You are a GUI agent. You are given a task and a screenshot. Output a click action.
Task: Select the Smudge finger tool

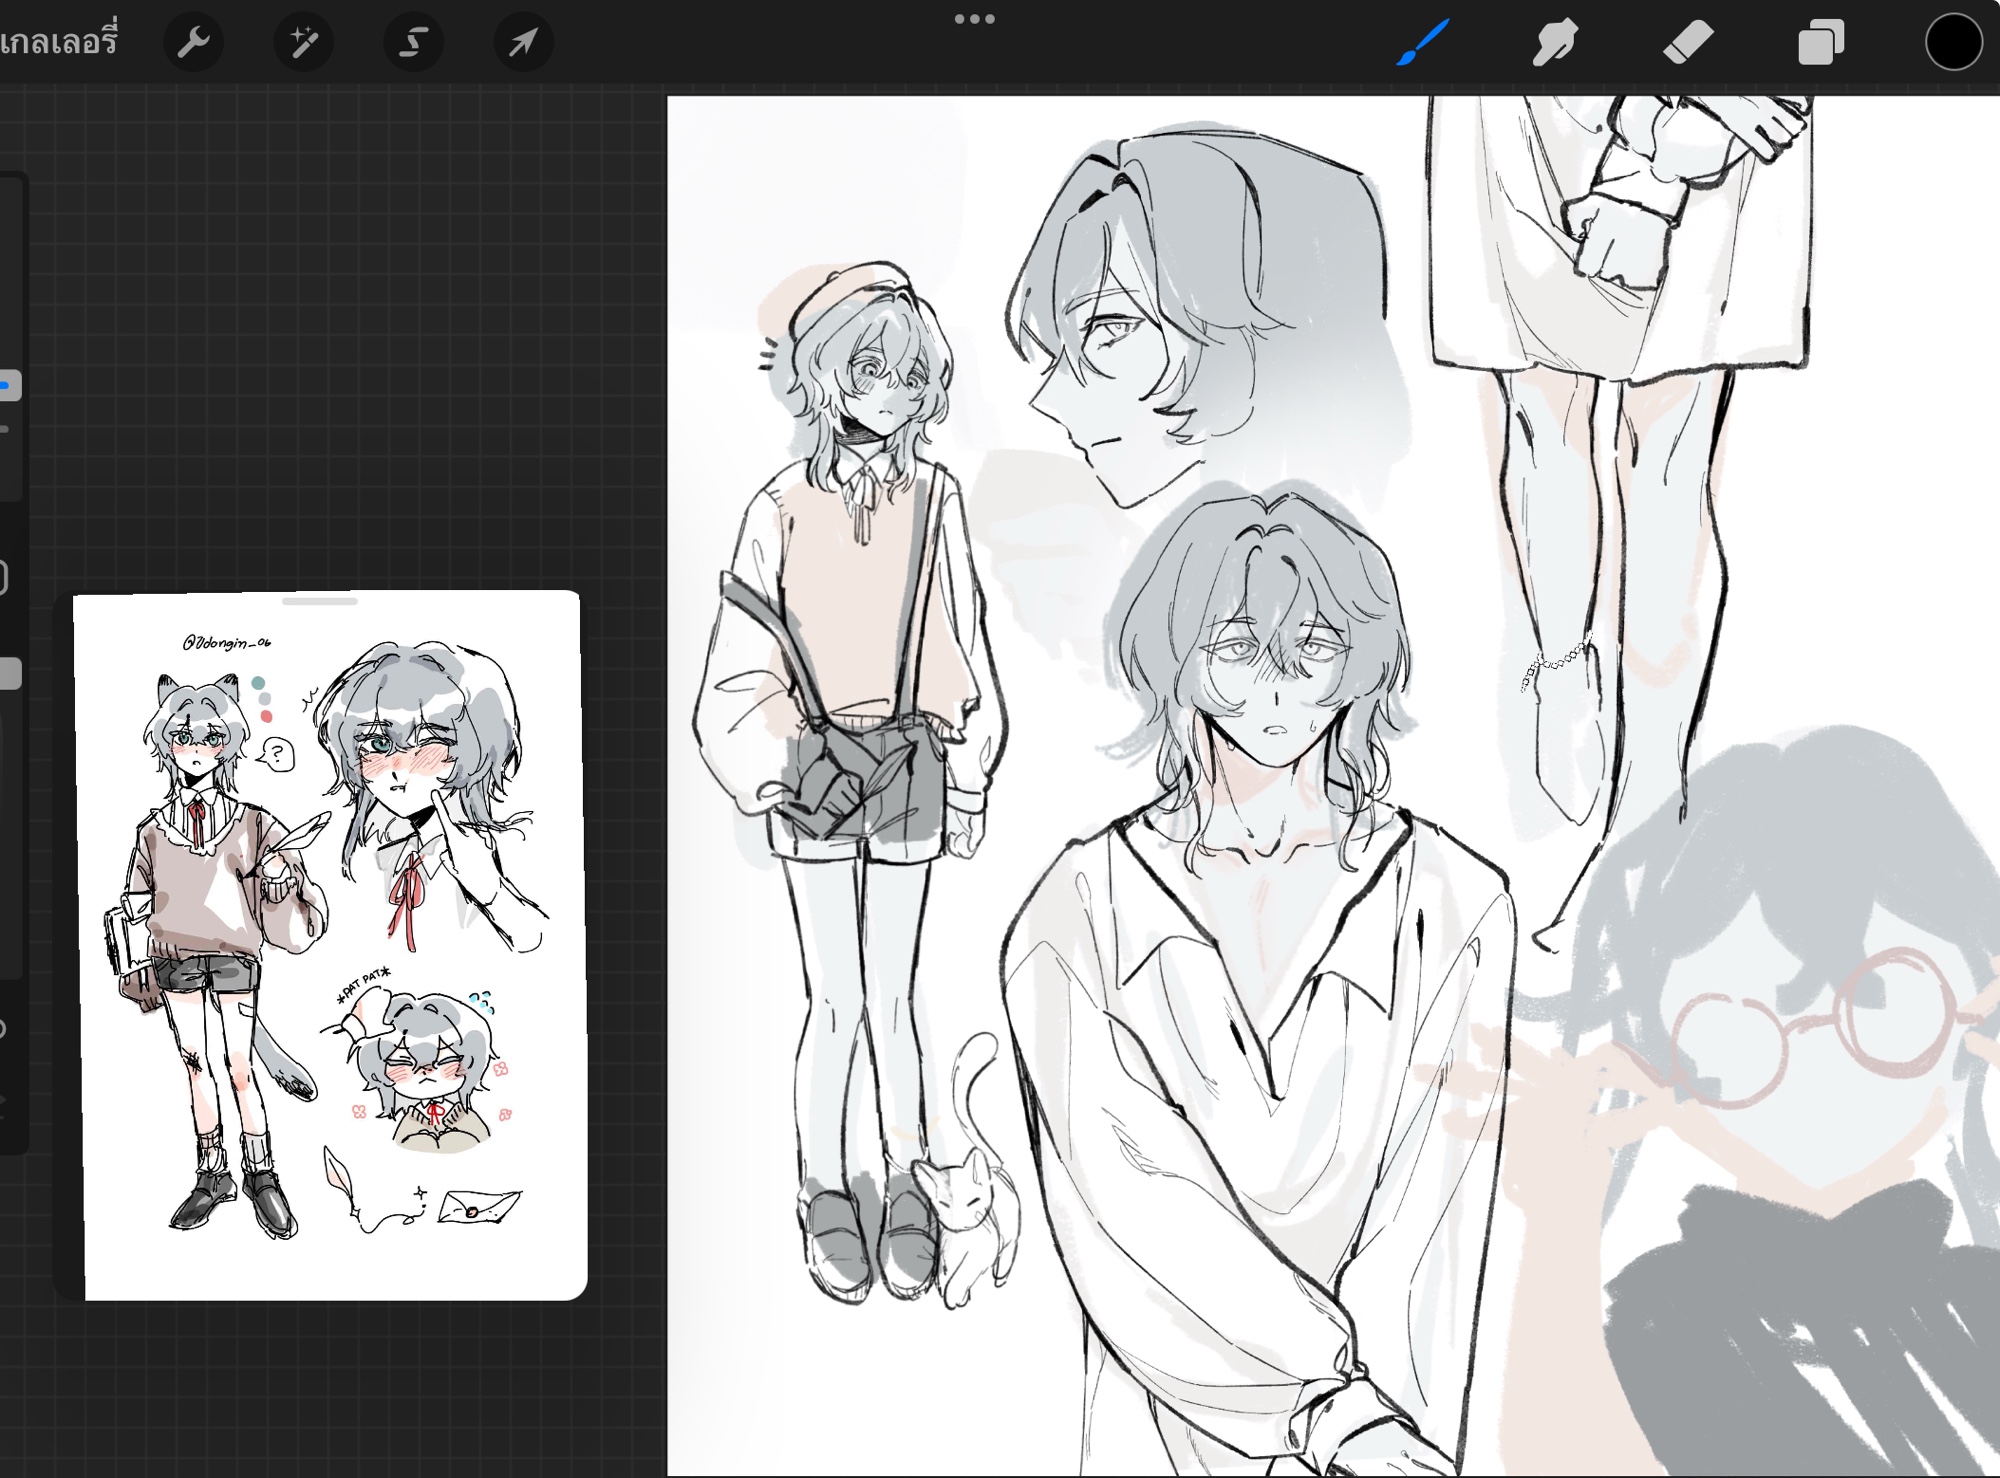click(1554, 43)
